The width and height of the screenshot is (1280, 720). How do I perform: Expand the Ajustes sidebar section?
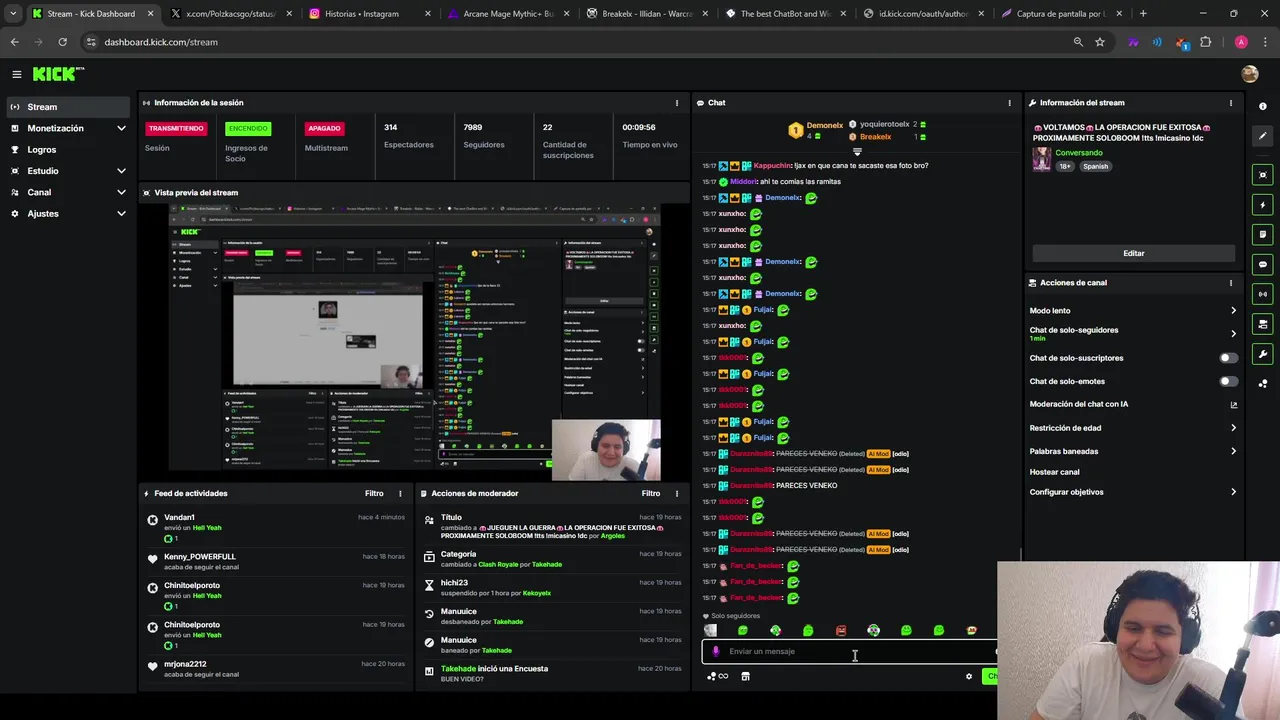(x=121, y=214)
